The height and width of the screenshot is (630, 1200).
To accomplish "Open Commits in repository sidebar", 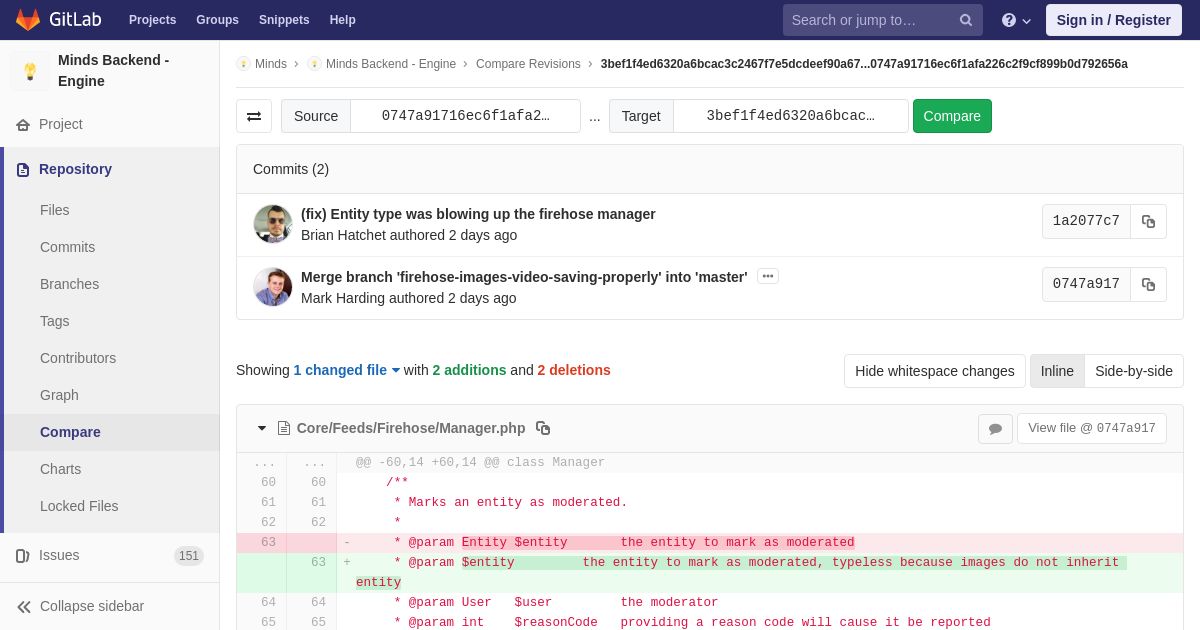I will (67, 247).
